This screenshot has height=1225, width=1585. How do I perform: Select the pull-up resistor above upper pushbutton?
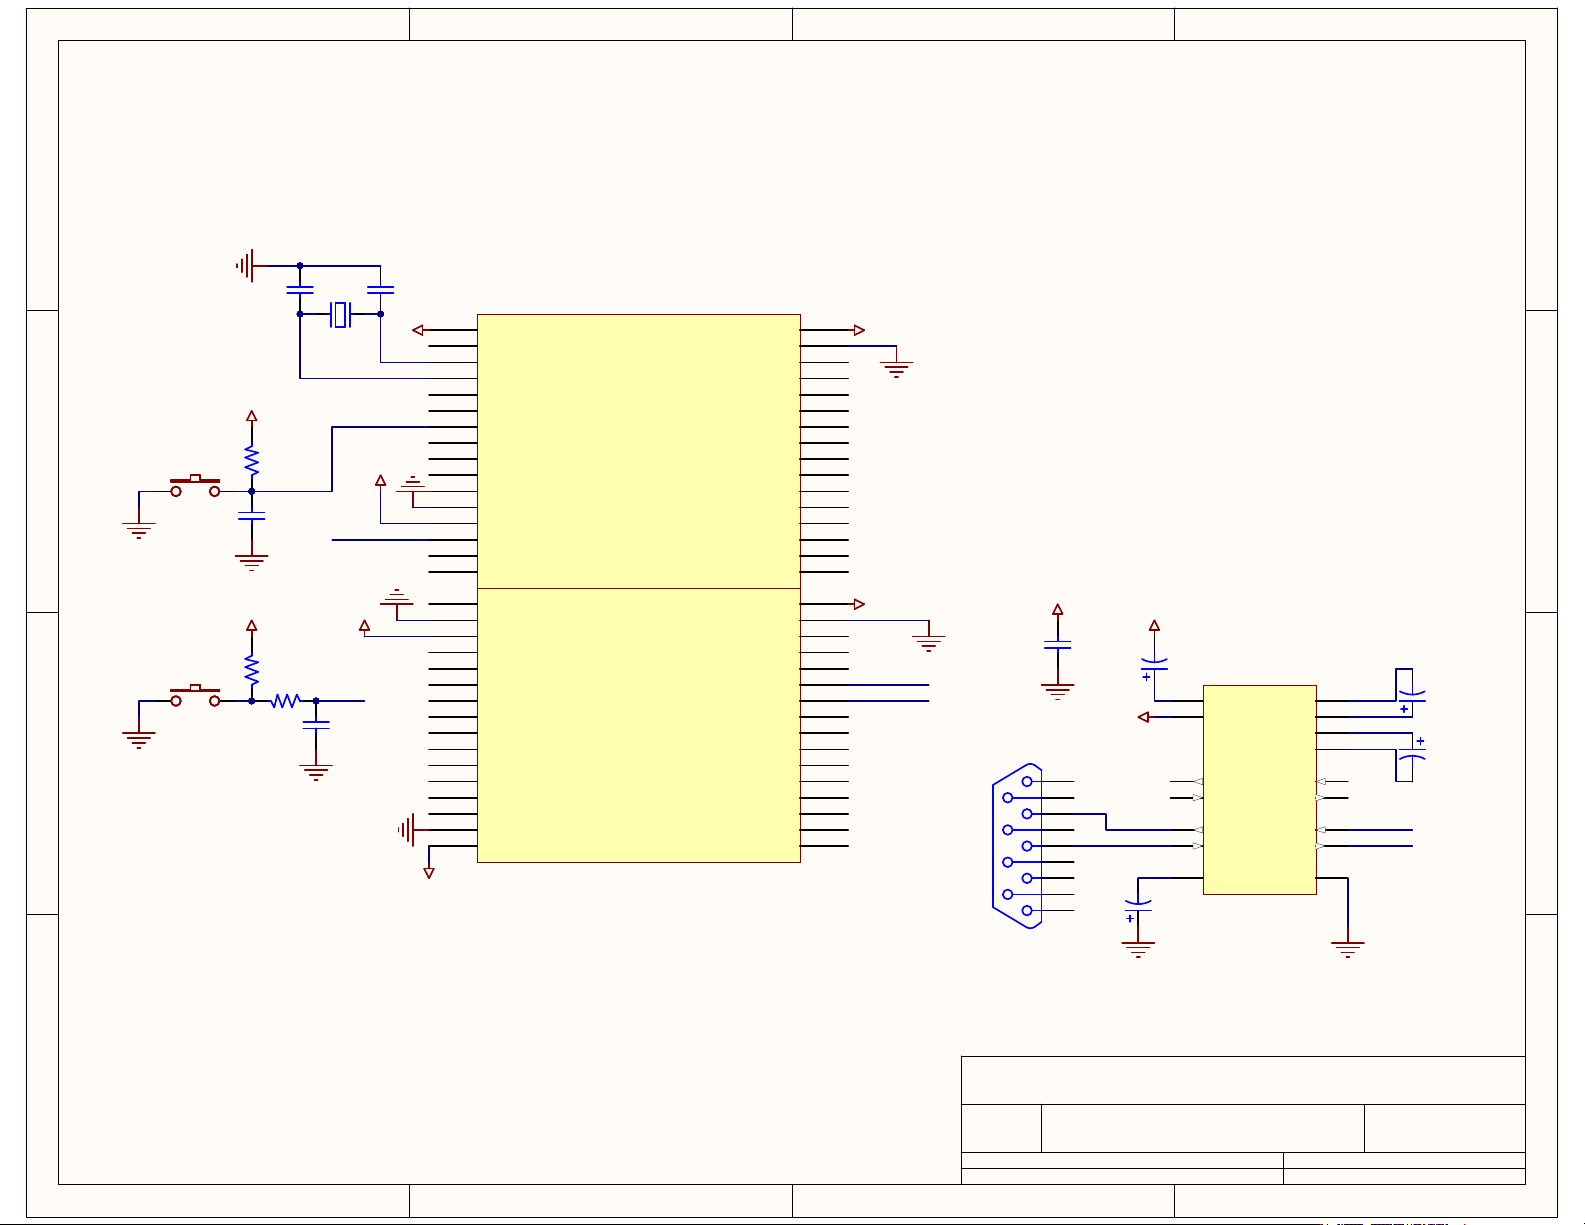click(x=252, y=460)
